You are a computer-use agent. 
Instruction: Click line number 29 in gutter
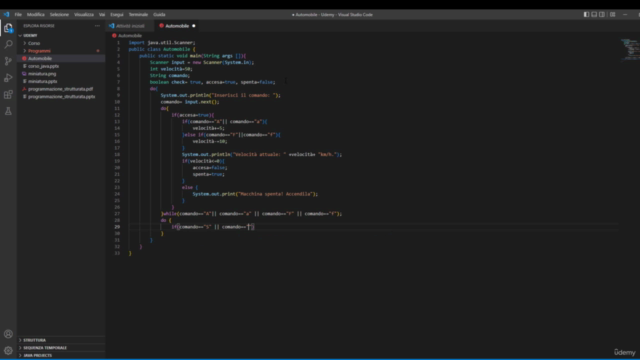[x=117, y=227]
